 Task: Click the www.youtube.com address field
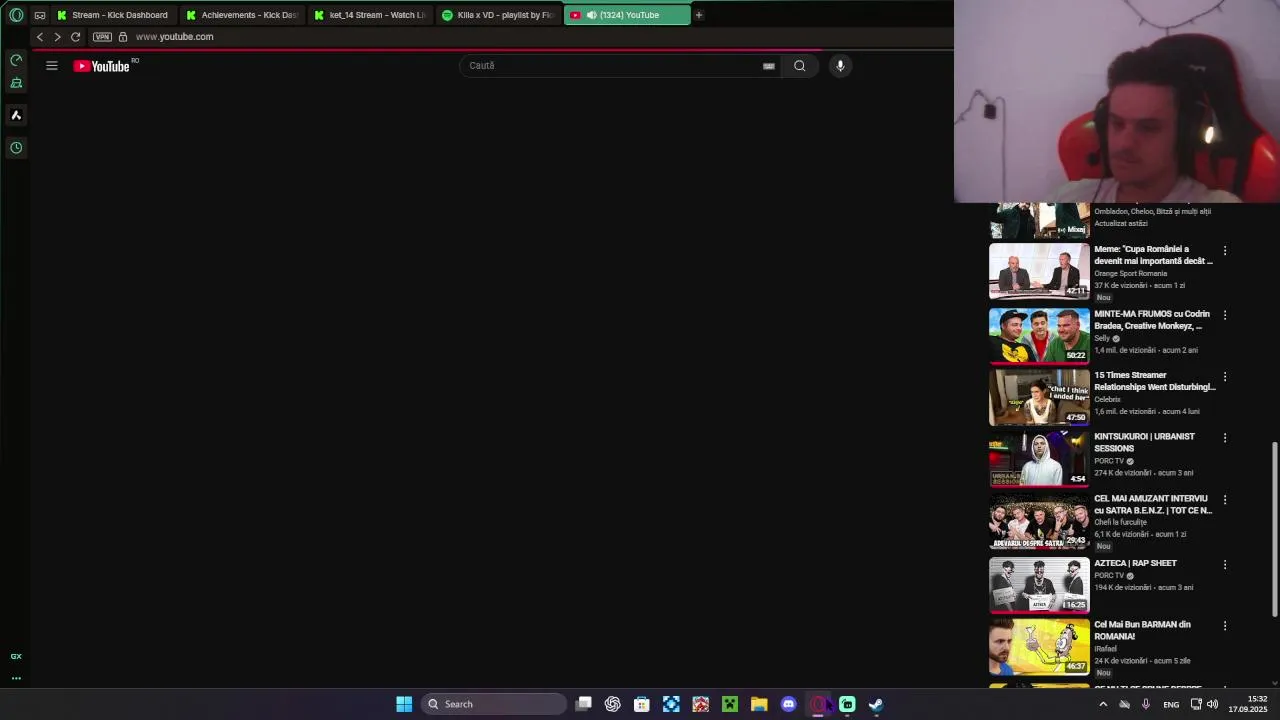175,37
